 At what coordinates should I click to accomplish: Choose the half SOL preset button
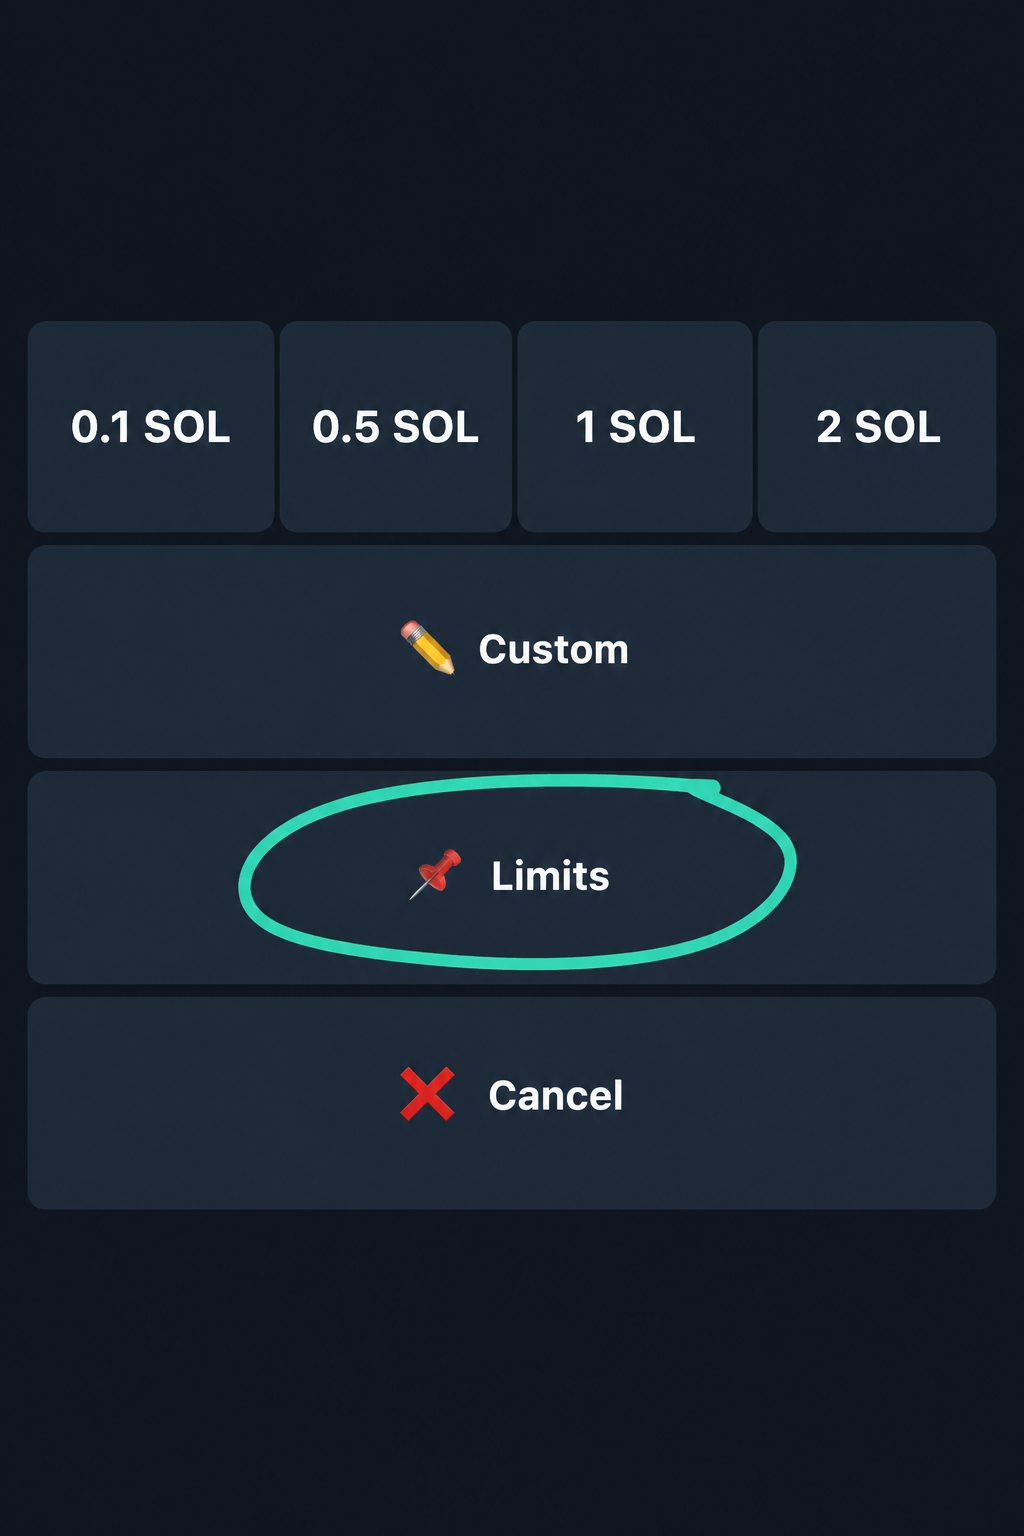396,426
